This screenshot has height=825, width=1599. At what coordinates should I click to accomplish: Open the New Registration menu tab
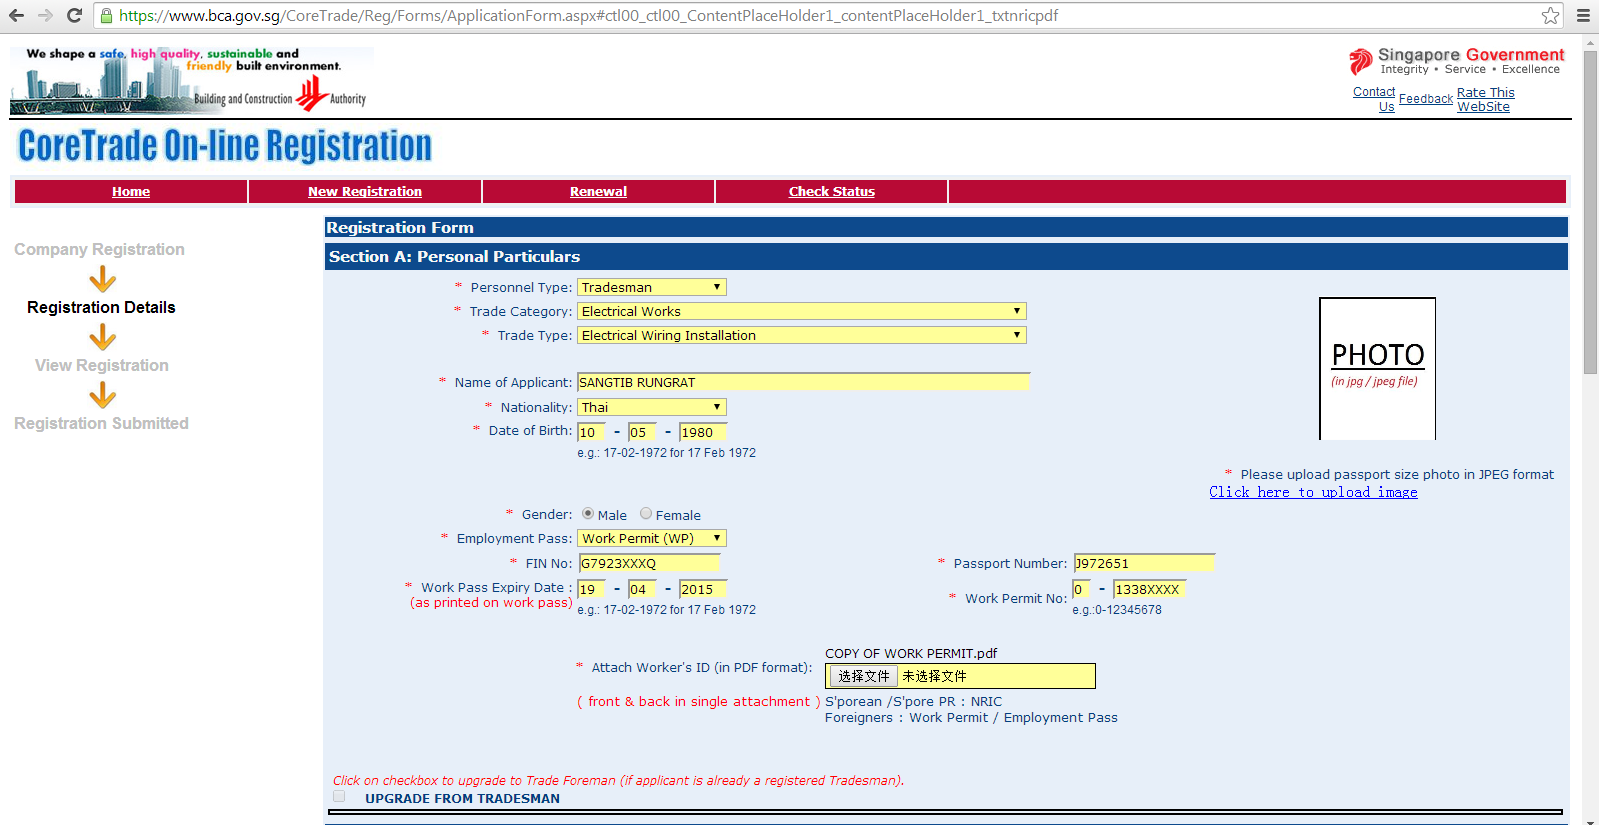tap(365, 191)
